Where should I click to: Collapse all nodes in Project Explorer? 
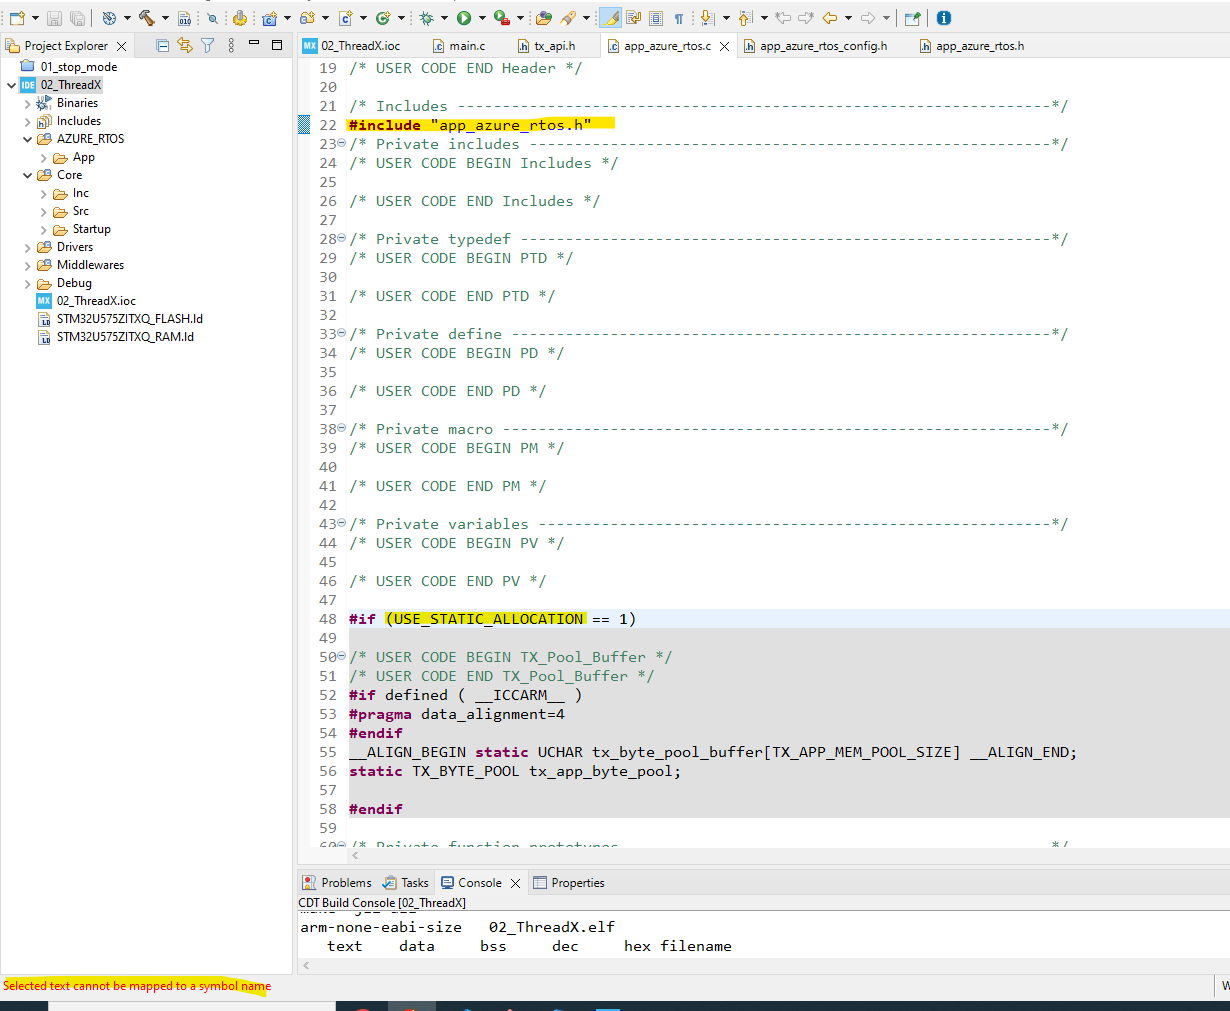162,45
